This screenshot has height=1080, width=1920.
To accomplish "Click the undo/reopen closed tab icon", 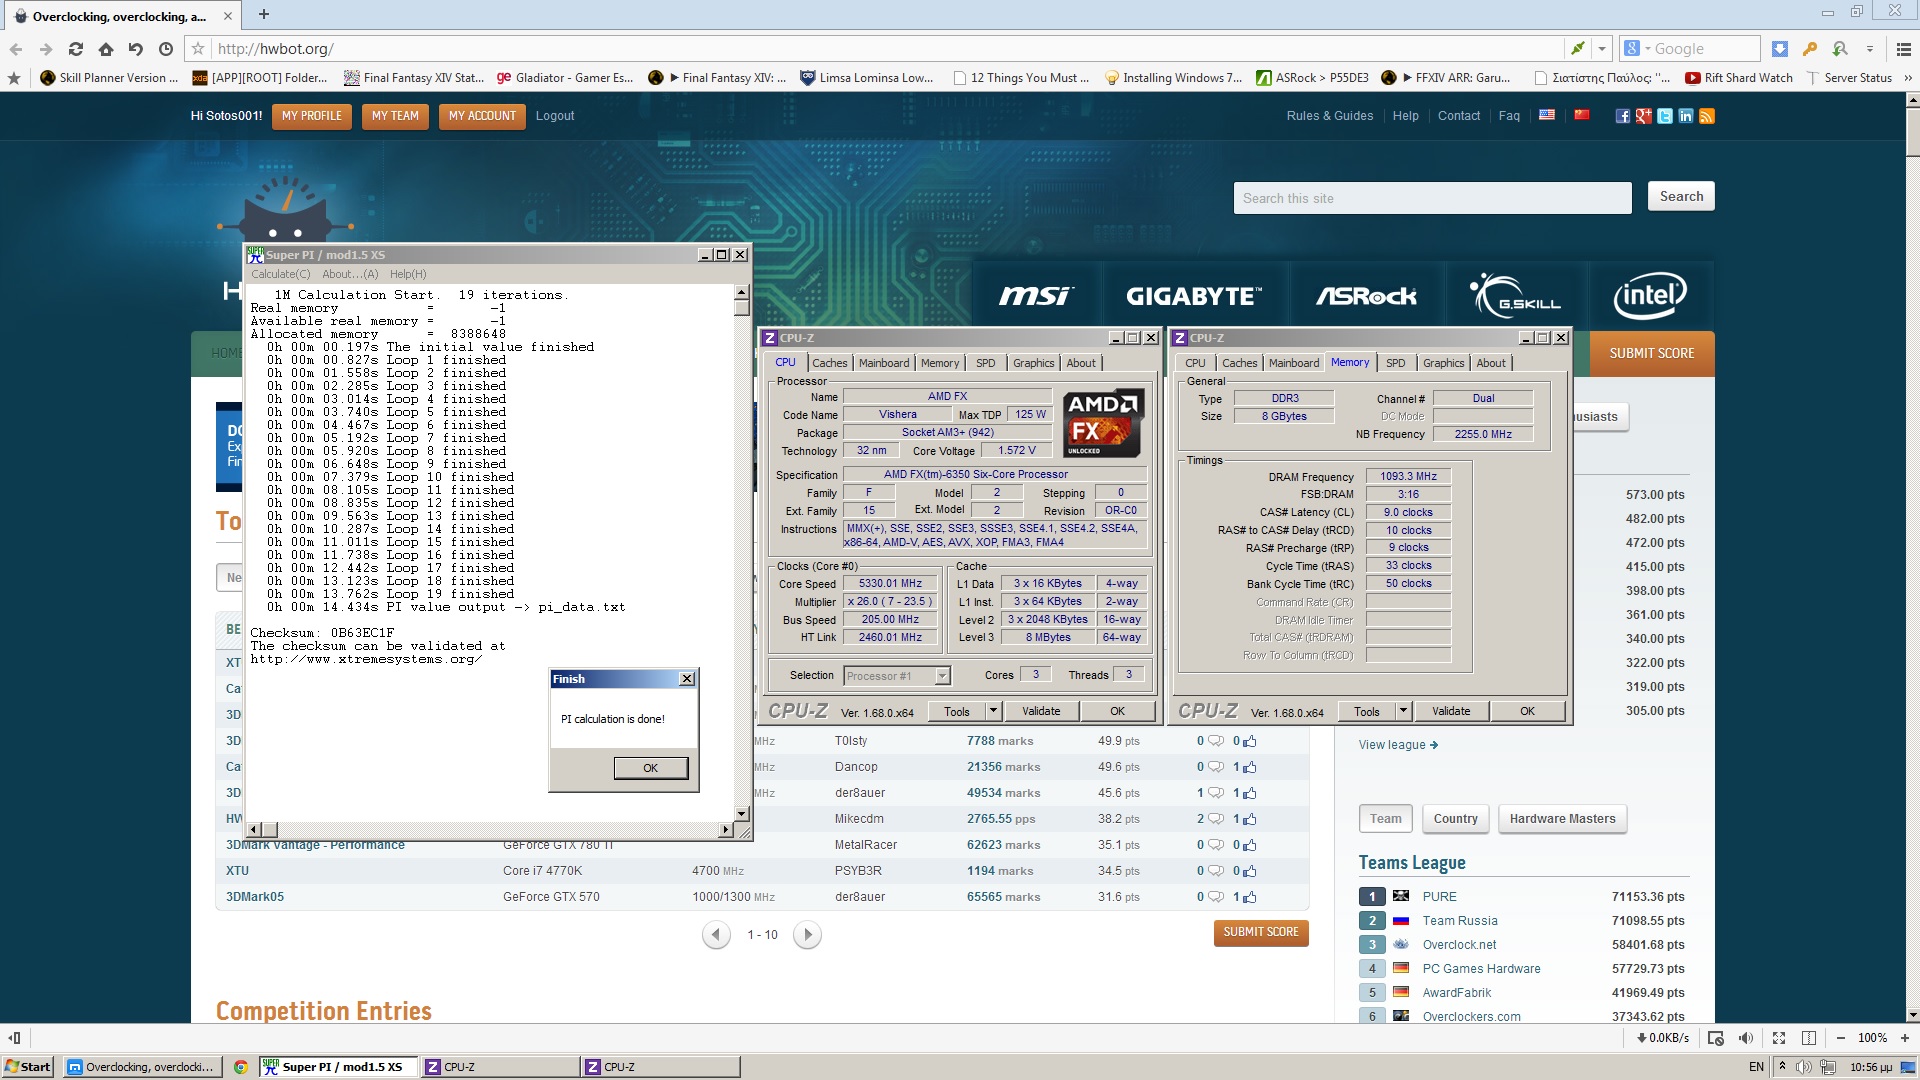I will (136, 48).
